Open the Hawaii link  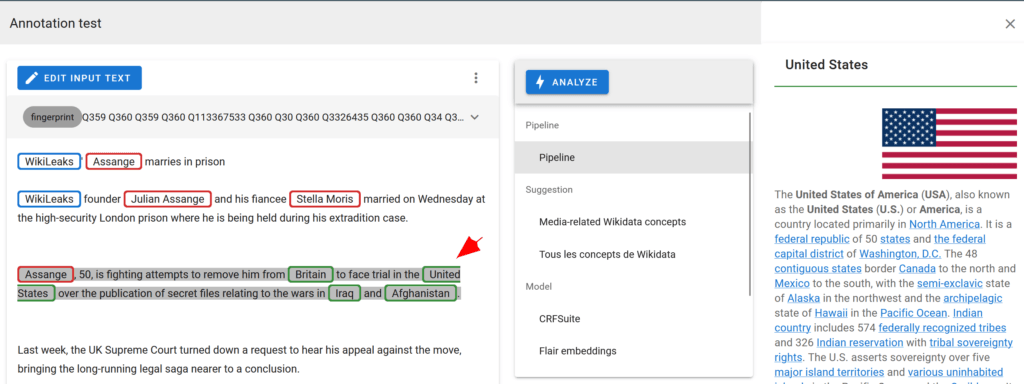pyautogui.click(x=831, y=313)
